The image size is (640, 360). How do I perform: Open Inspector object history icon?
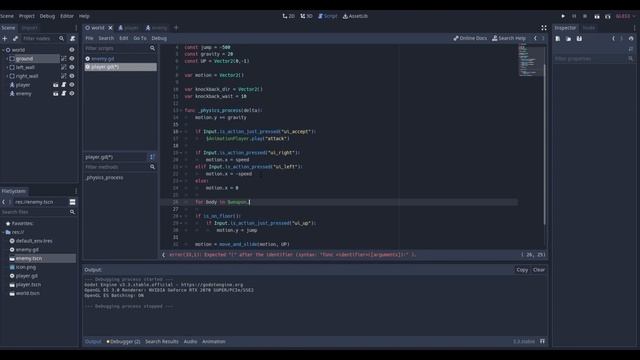631,38
